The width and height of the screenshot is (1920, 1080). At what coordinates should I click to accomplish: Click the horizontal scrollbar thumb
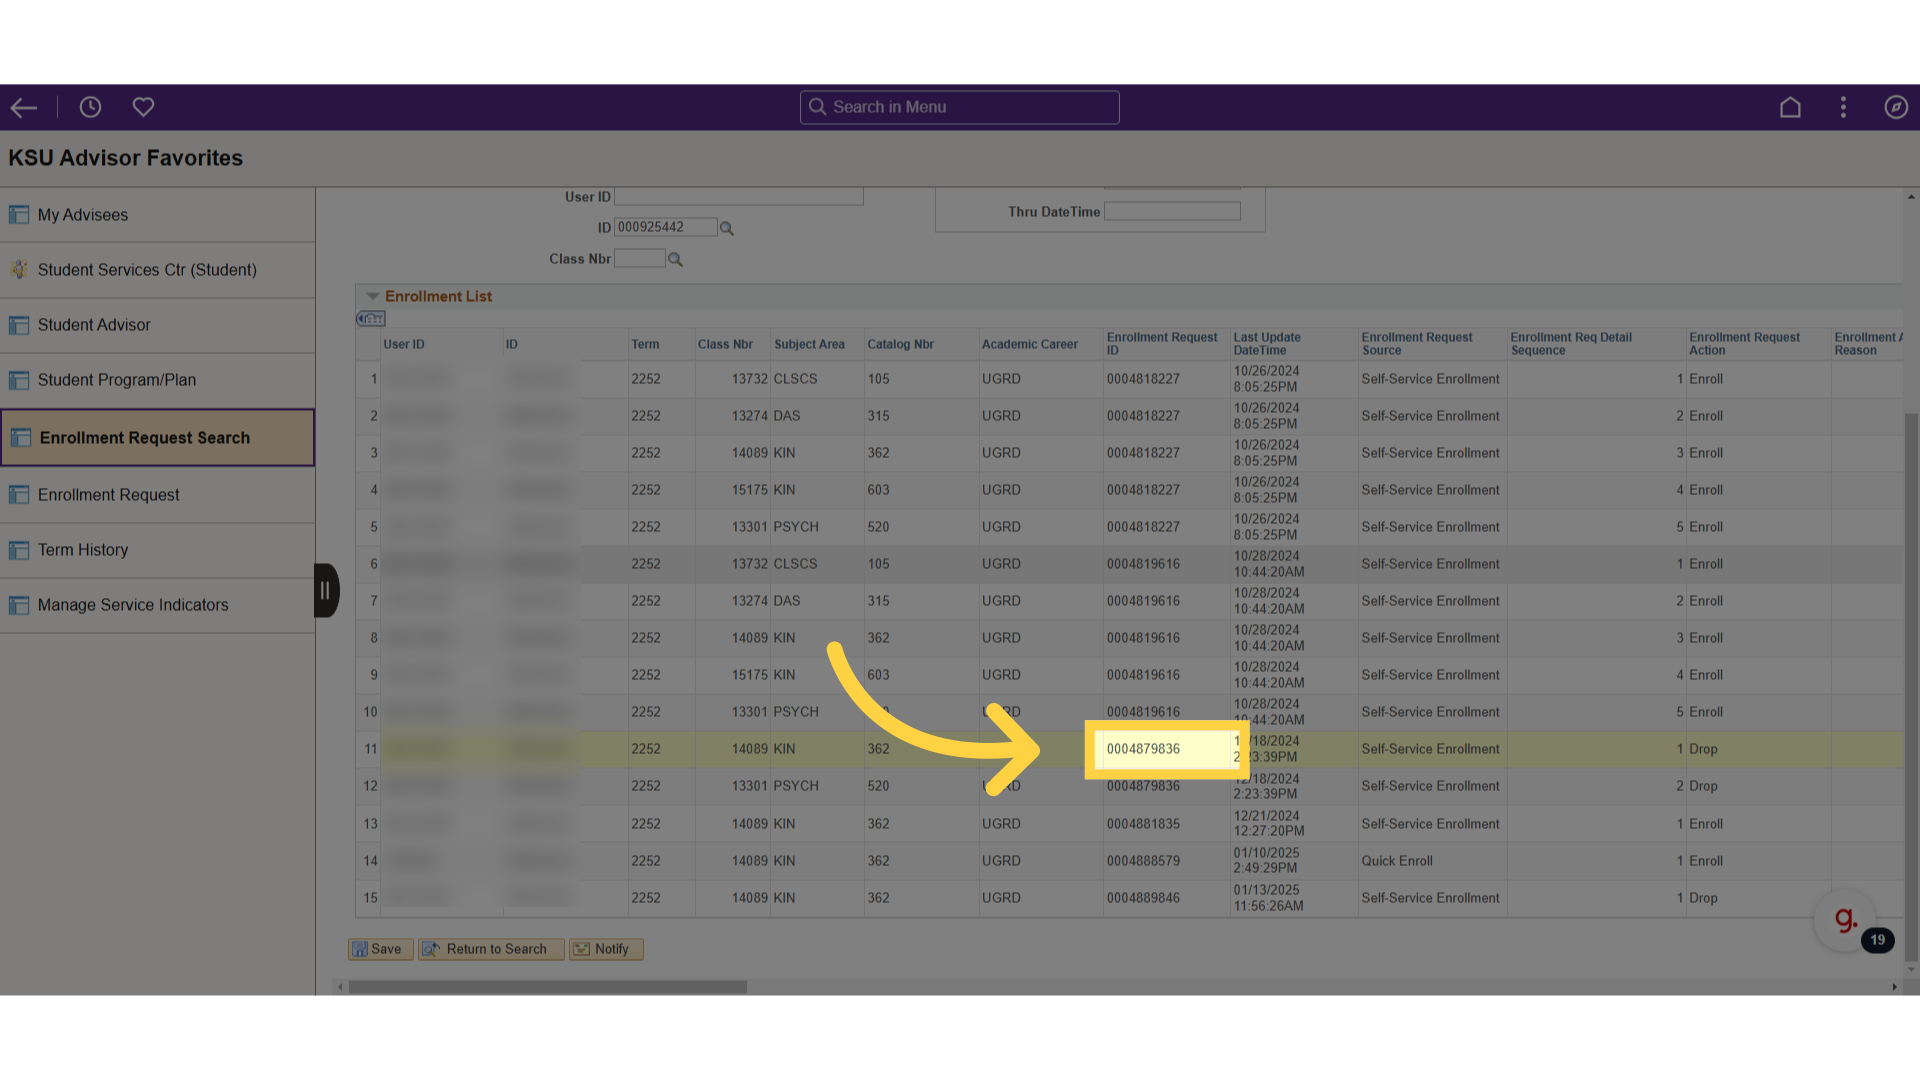click(x=547, y=988)
